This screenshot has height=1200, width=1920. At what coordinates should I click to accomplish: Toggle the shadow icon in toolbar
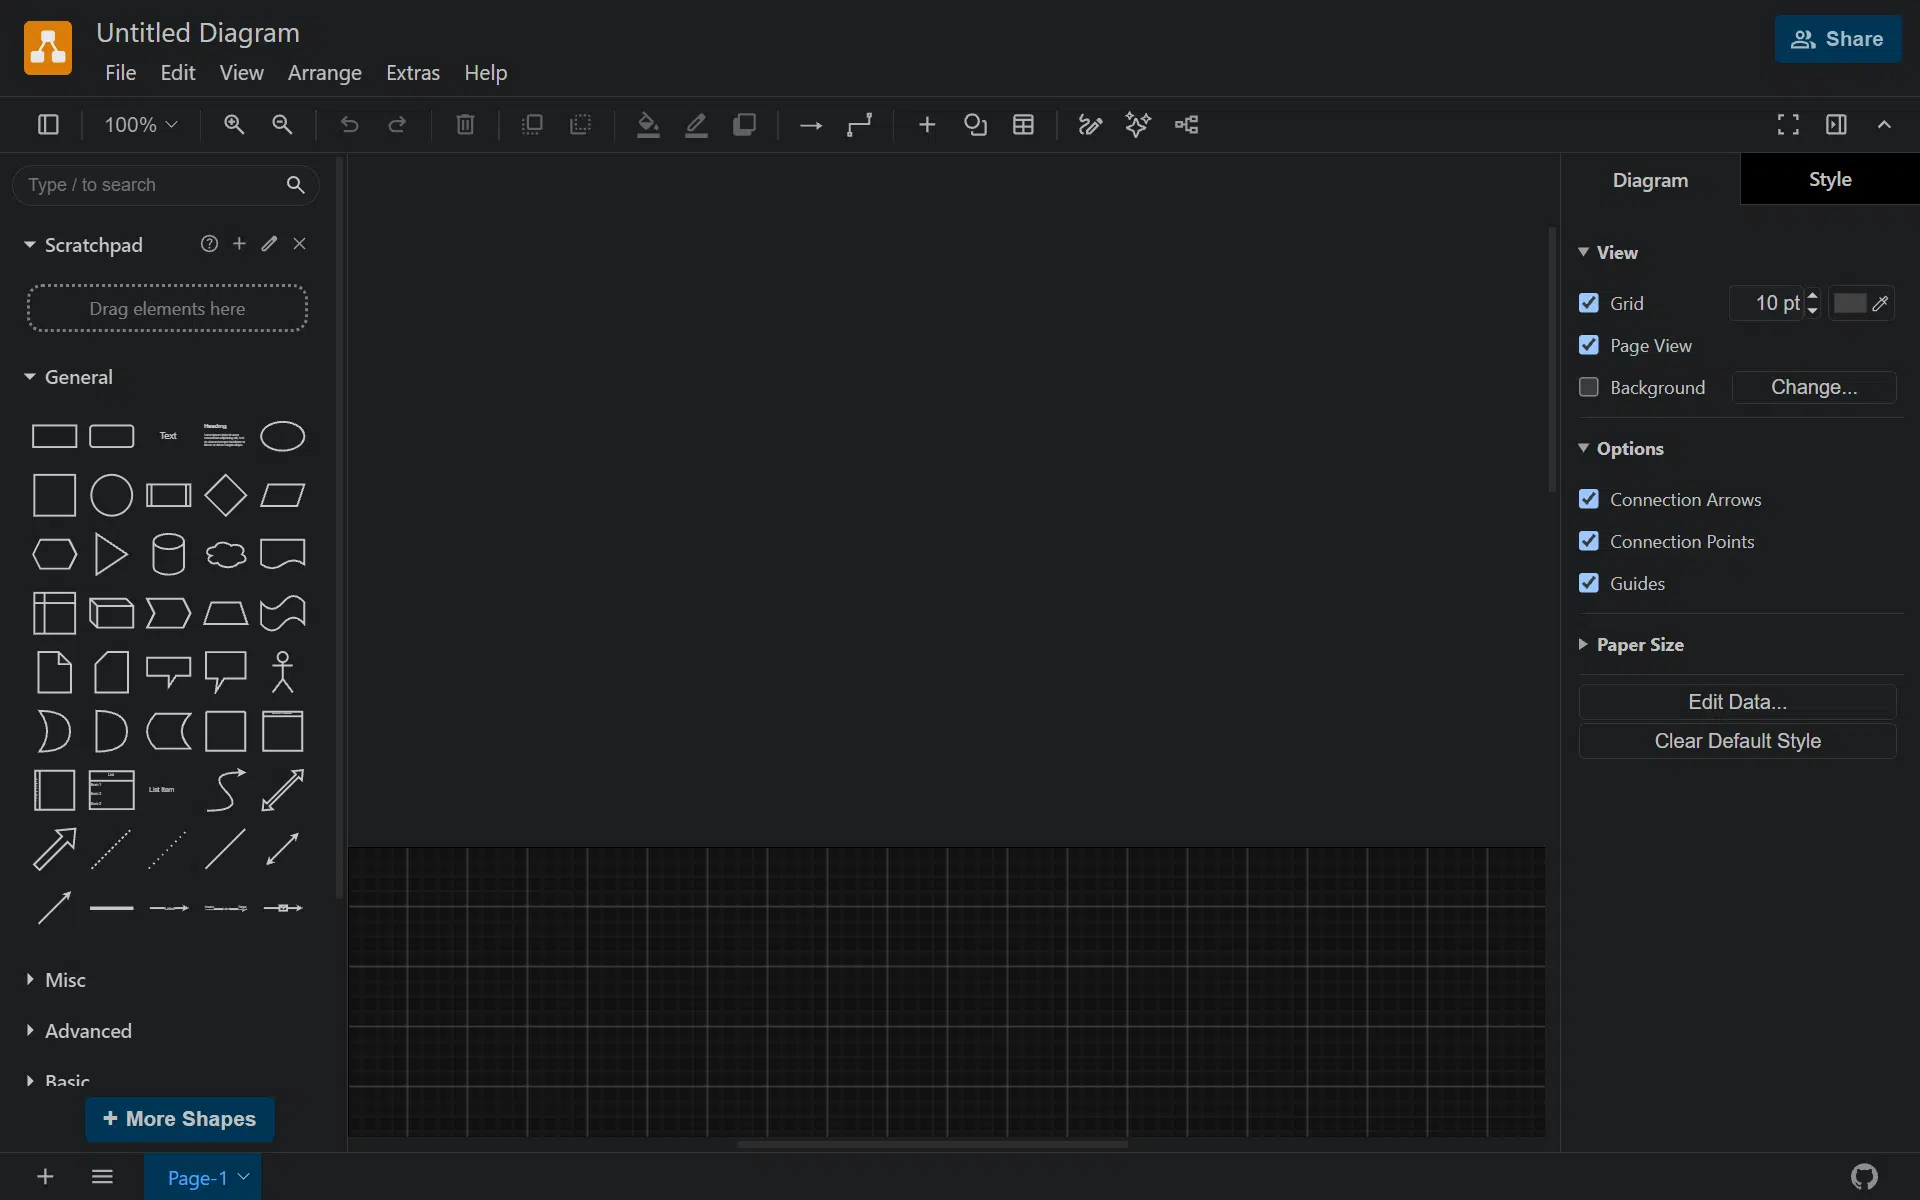[x=744, y=125]
